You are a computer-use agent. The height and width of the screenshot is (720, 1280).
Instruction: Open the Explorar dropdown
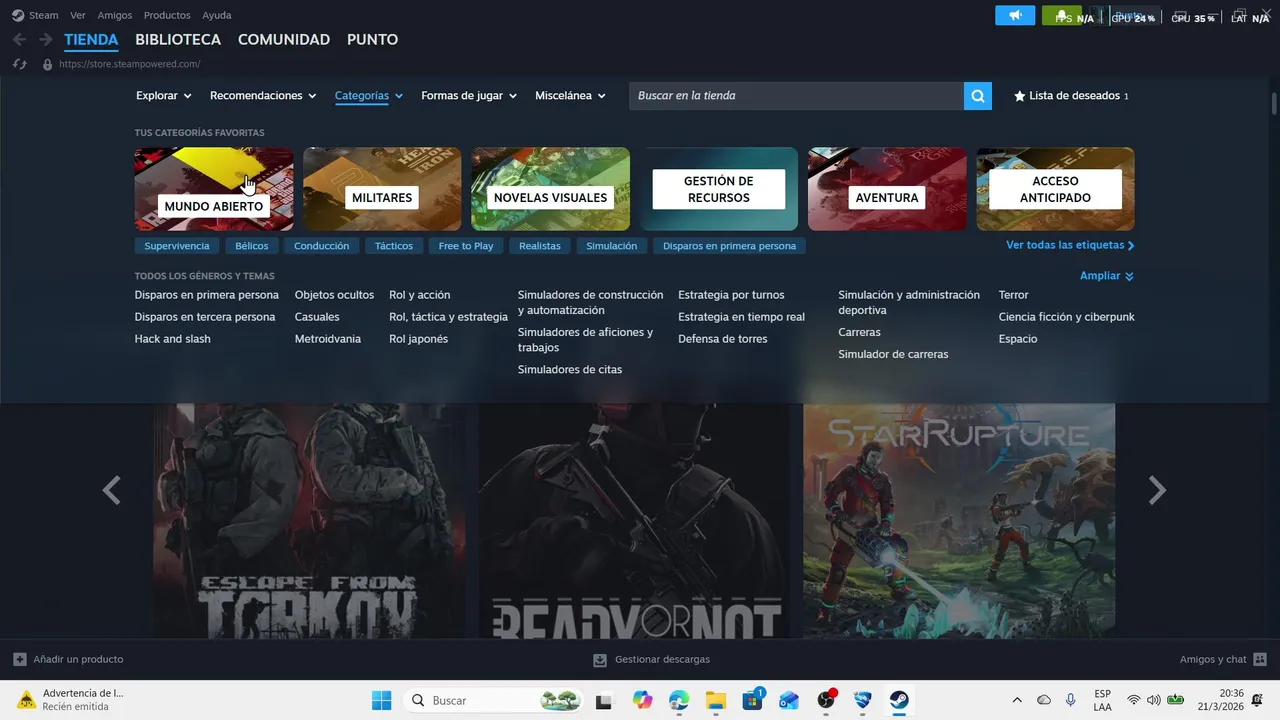point(164,96)
